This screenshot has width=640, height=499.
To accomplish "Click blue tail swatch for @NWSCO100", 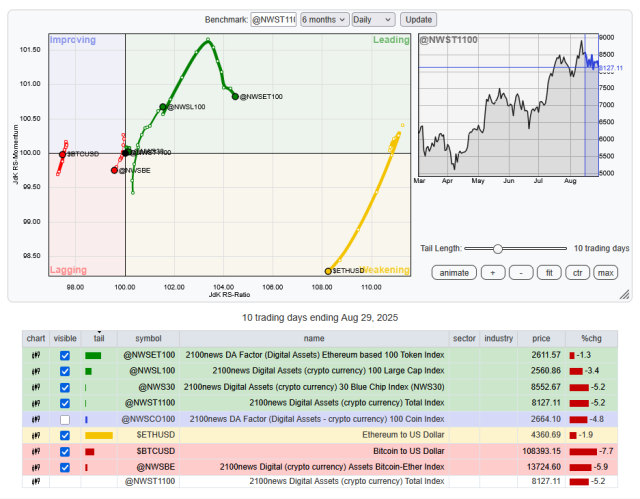I will coord(87,419).
